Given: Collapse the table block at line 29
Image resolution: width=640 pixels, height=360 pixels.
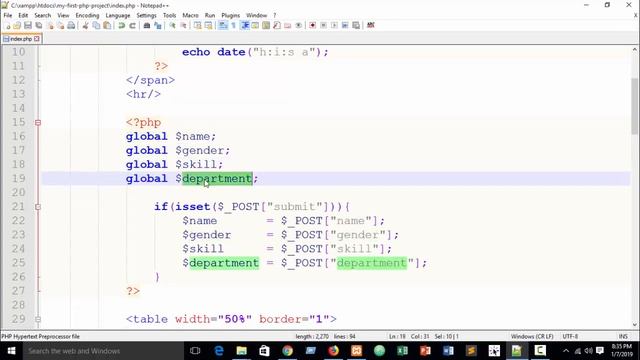Looking at the screenshot, I should pyautogui.click(x=38, y=319).
